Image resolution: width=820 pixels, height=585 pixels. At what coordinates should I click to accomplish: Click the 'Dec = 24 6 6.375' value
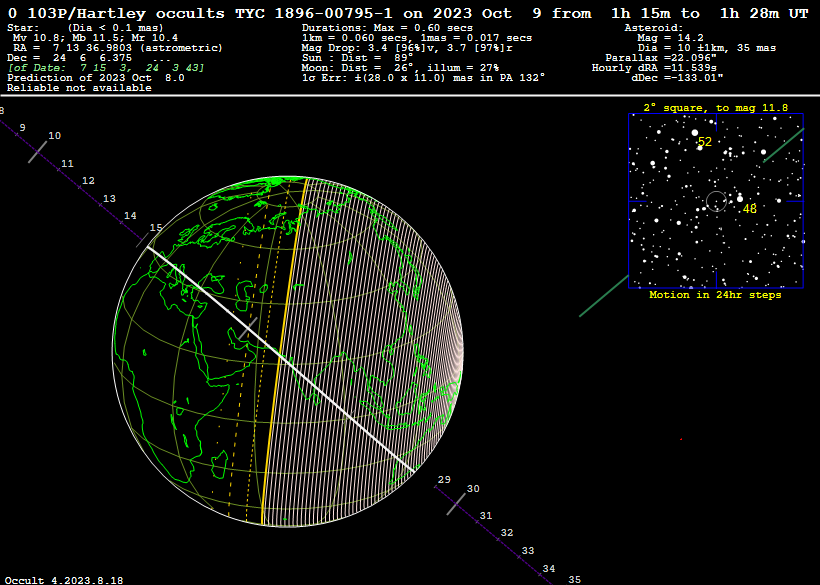[x=70, y=58]
